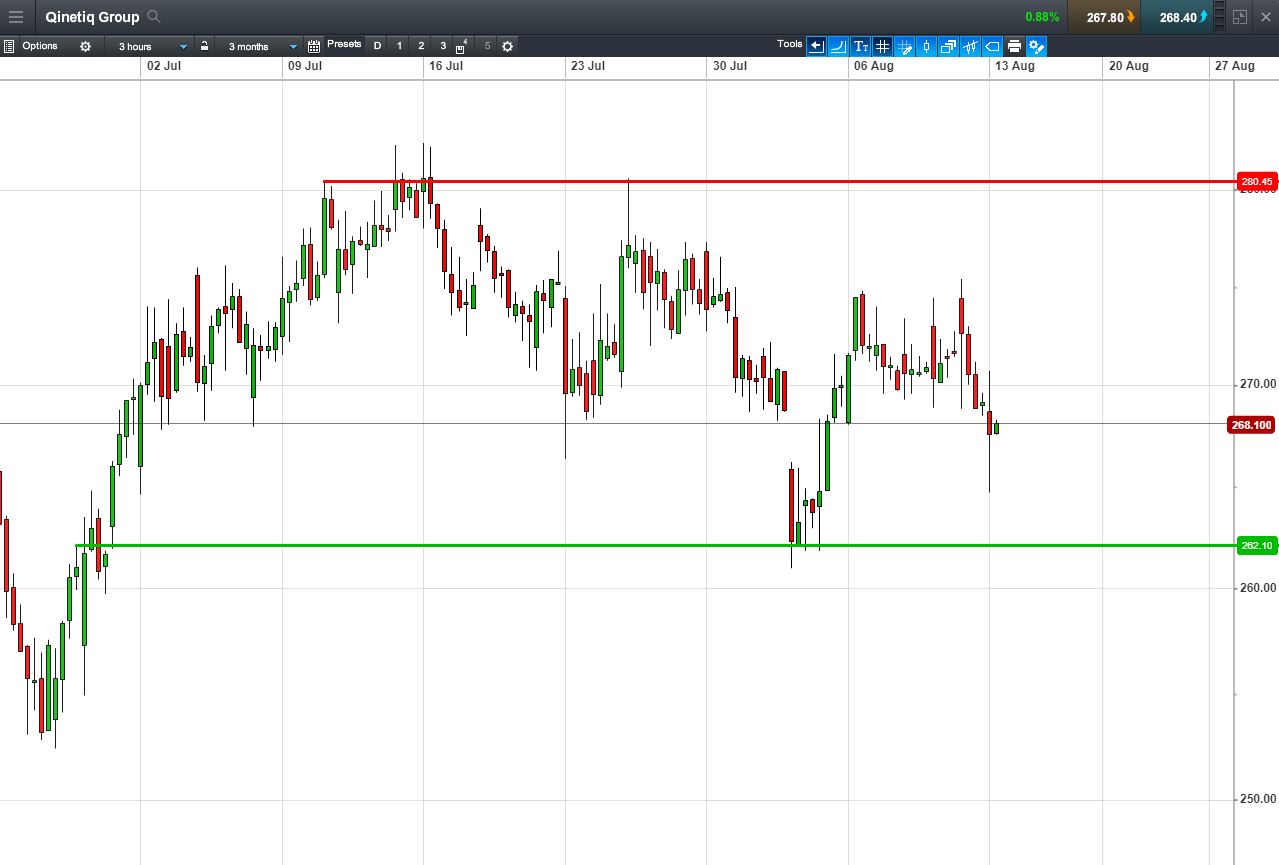Select the green 262.10 support label
The height and width of the screenshot is (865, 1279).
click(1256, 545)
